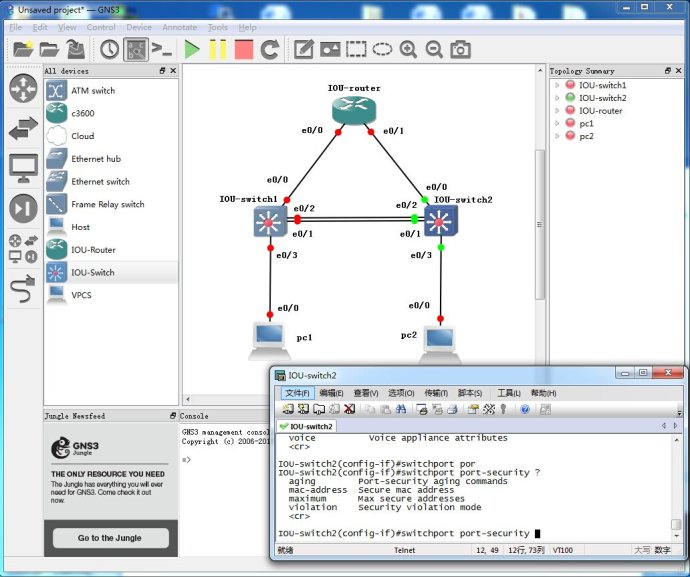The width and height of the screenshot is (690, 577).
Task: Open the File menu in GNS3
Action: click(x=15, y=27)
